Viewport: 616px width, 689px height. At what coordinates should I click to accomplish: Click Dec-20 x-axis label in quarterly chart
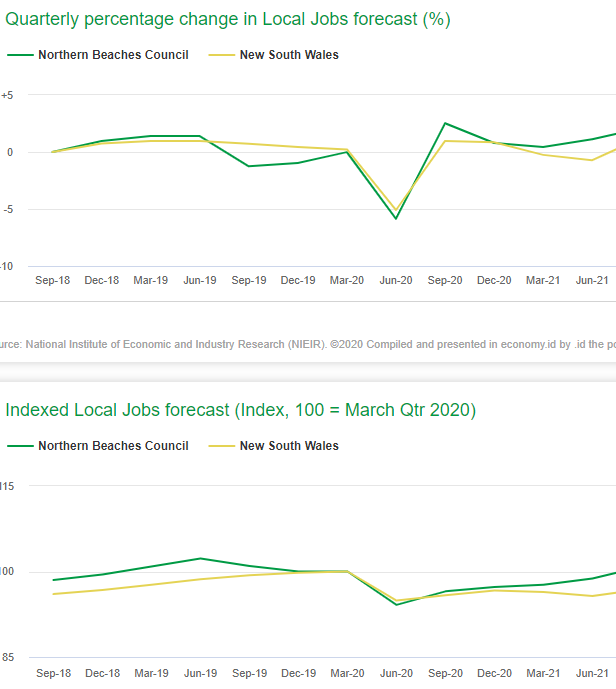(494, 281)
